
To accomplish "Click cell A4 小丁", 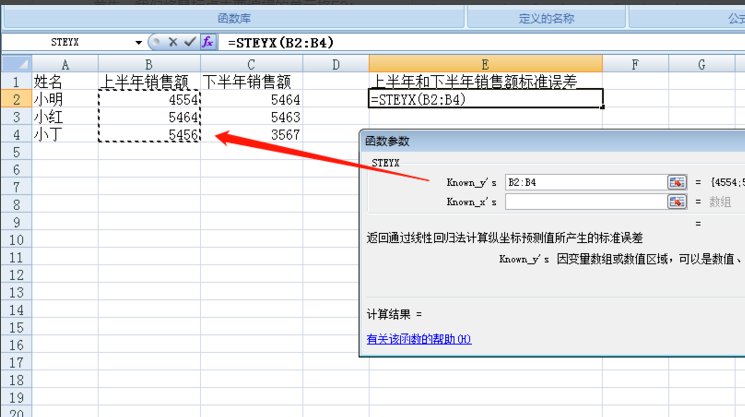I will 65,135.
